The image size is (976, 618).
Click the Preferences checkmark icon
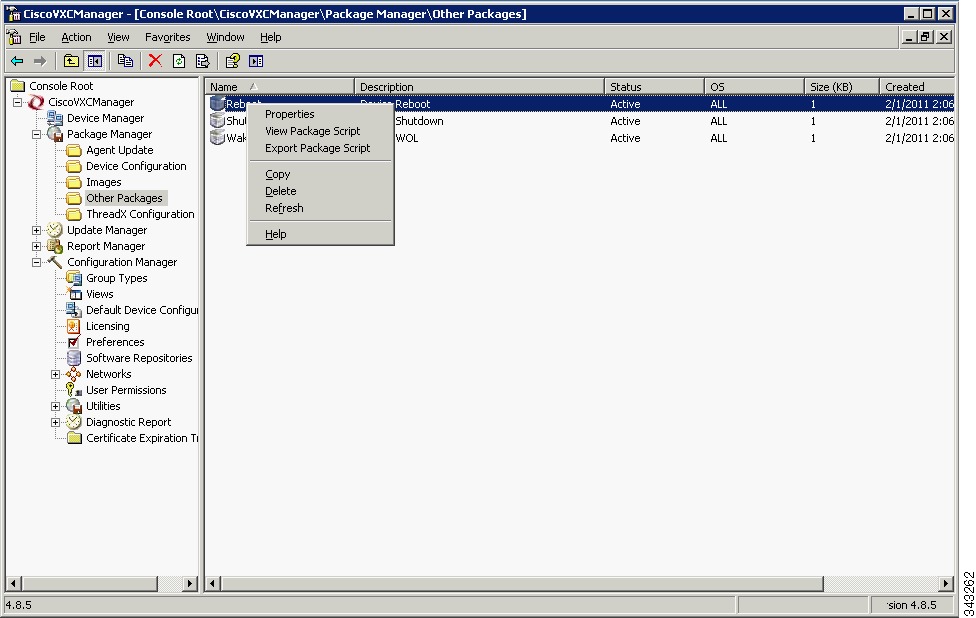point(74,342)
